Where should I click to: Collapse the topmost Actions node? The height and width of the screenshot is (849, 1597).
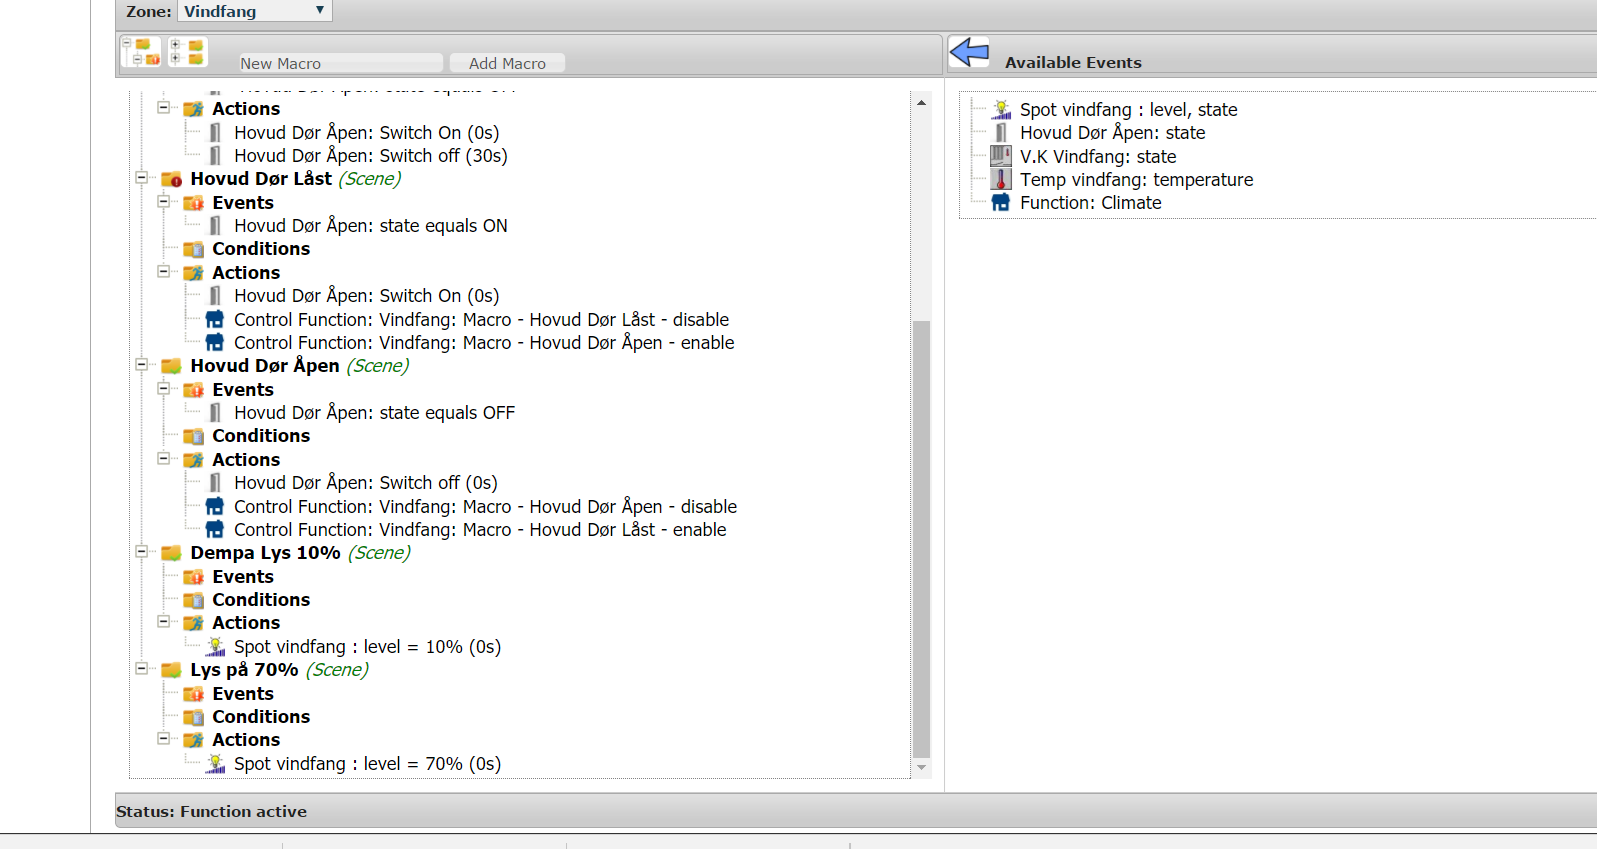(163, 108)
